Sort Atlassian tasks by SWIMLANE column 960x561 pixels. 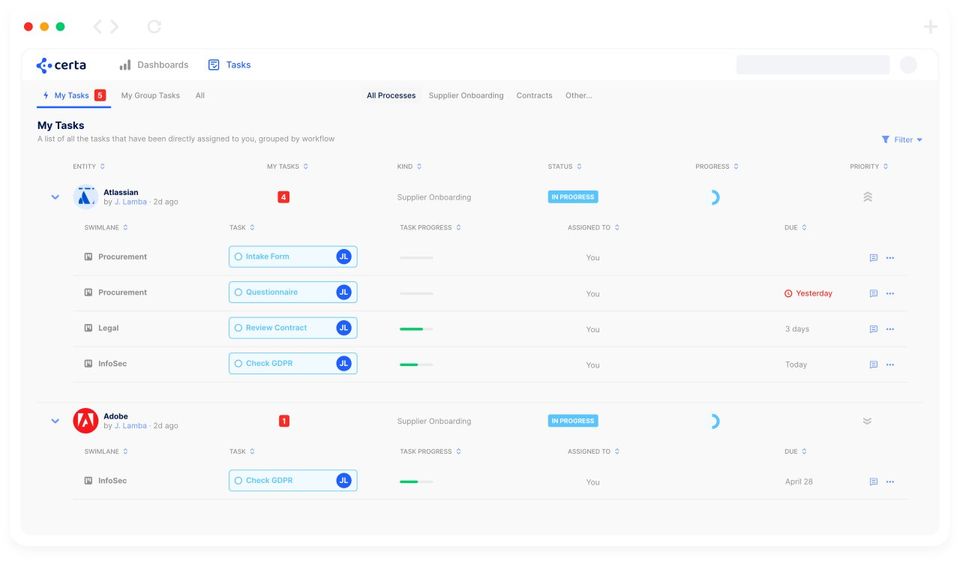(x=106, y=227)
